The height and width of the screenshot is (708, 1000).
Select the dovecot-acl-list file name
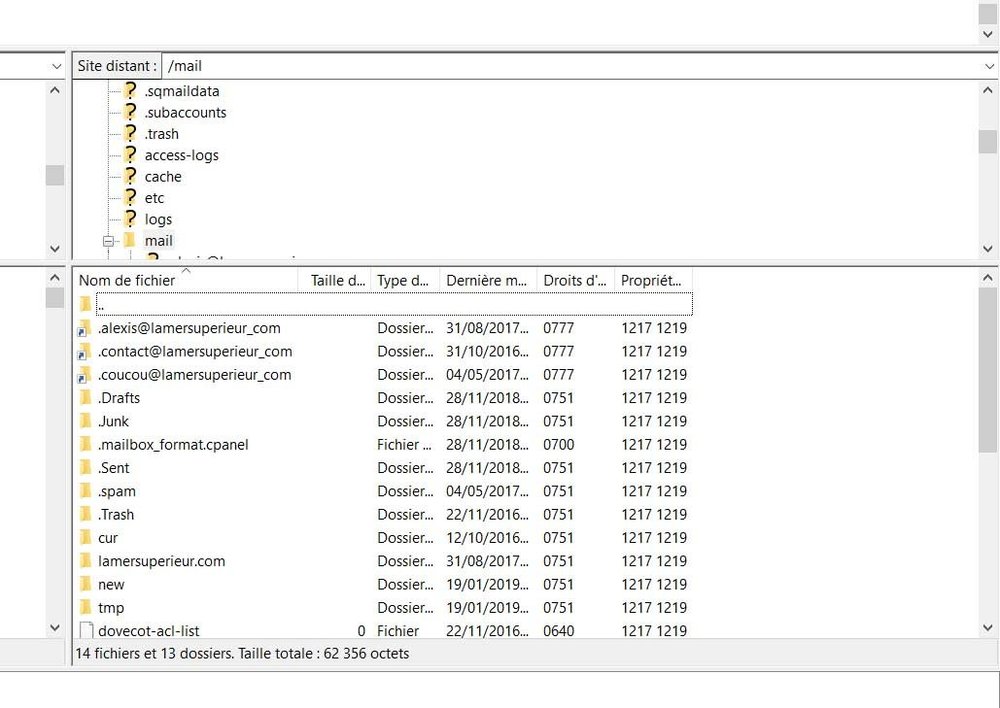[x=149, y=631]
